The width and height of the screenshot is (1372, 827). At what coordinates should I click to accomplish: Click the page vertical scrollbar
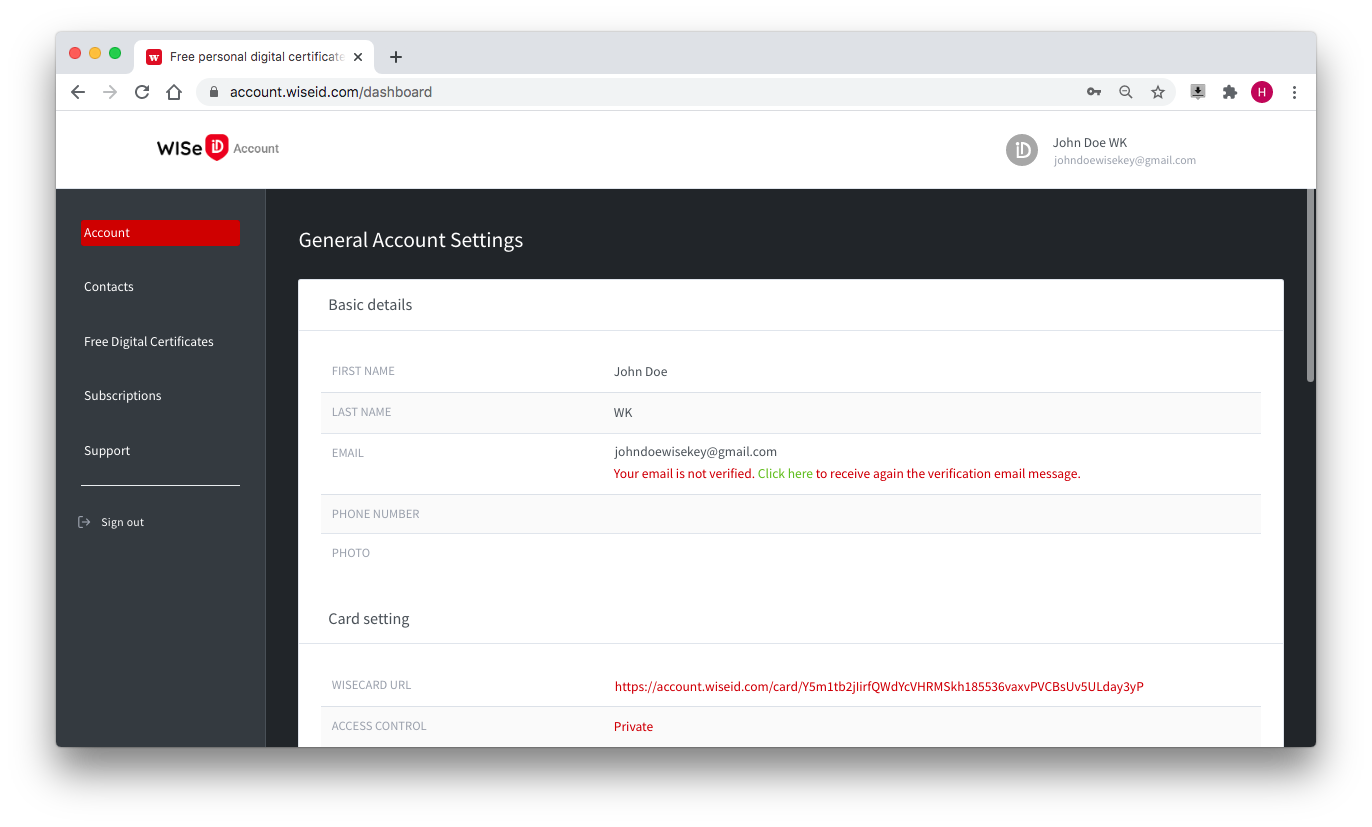1310,285
